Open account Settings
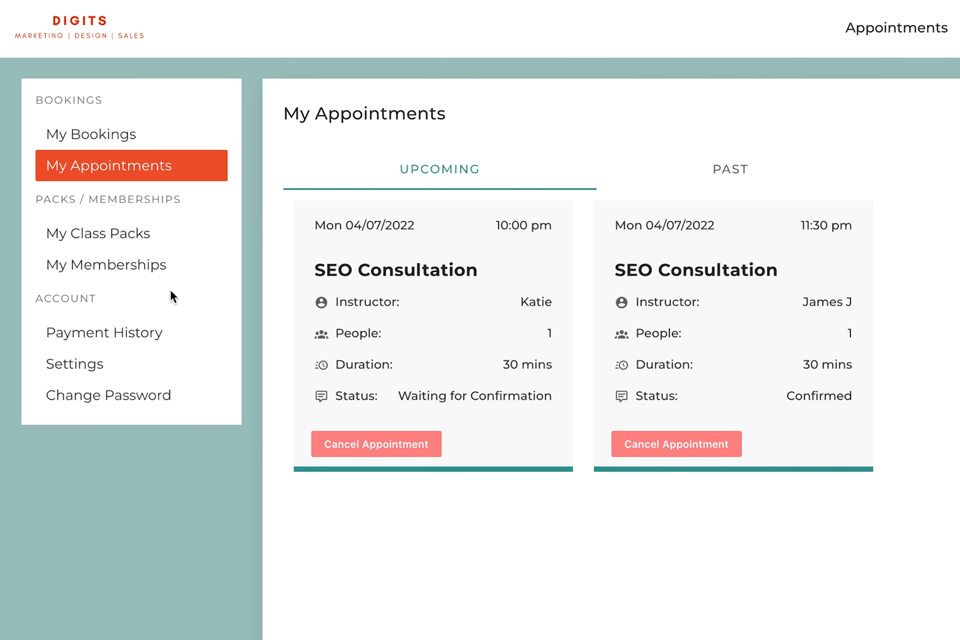 click(x=75, y=364)
